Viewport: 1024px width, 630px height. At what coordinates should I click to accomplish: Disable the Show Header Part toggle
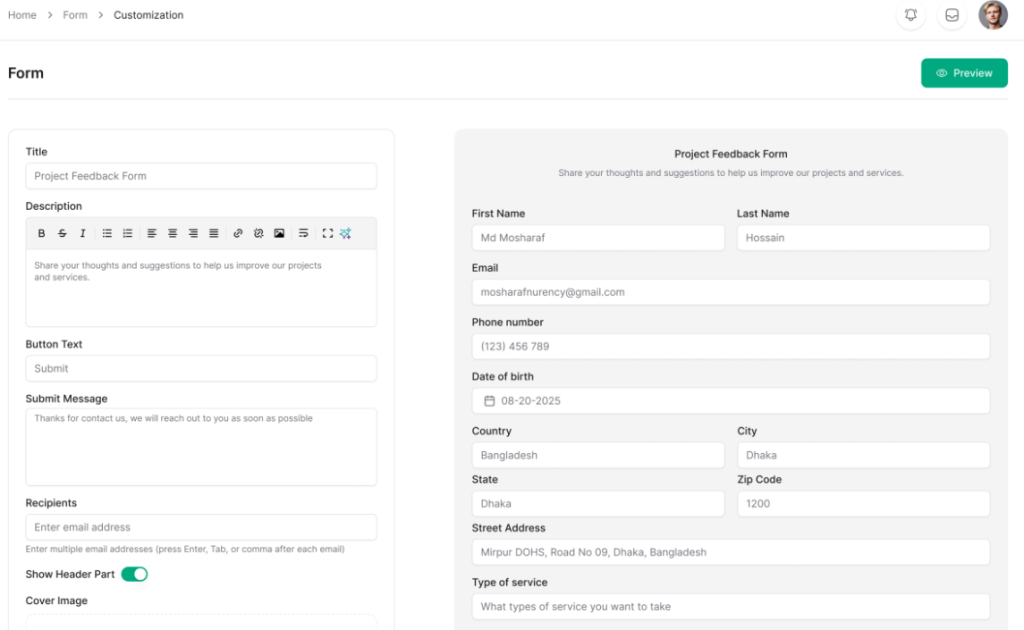point(134,574)
